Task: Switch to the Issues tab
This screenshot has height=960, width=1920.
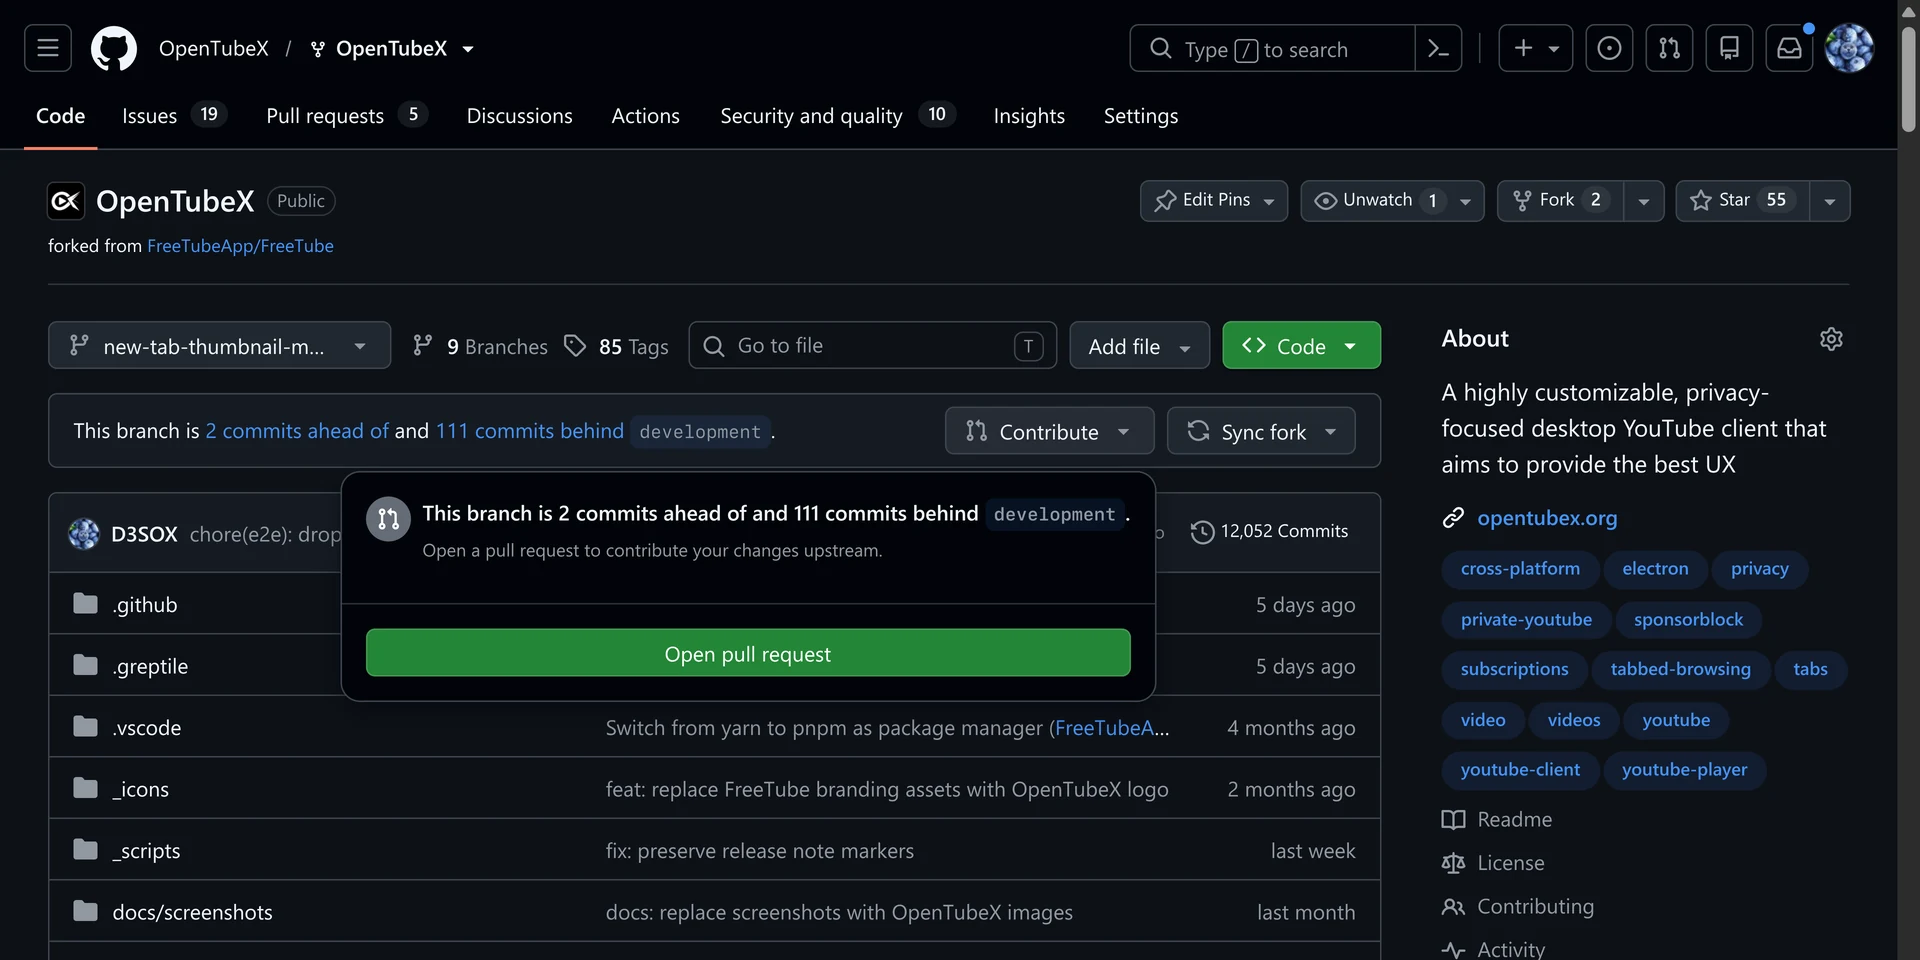Action: pyautogui.click(x=173, y=116)
